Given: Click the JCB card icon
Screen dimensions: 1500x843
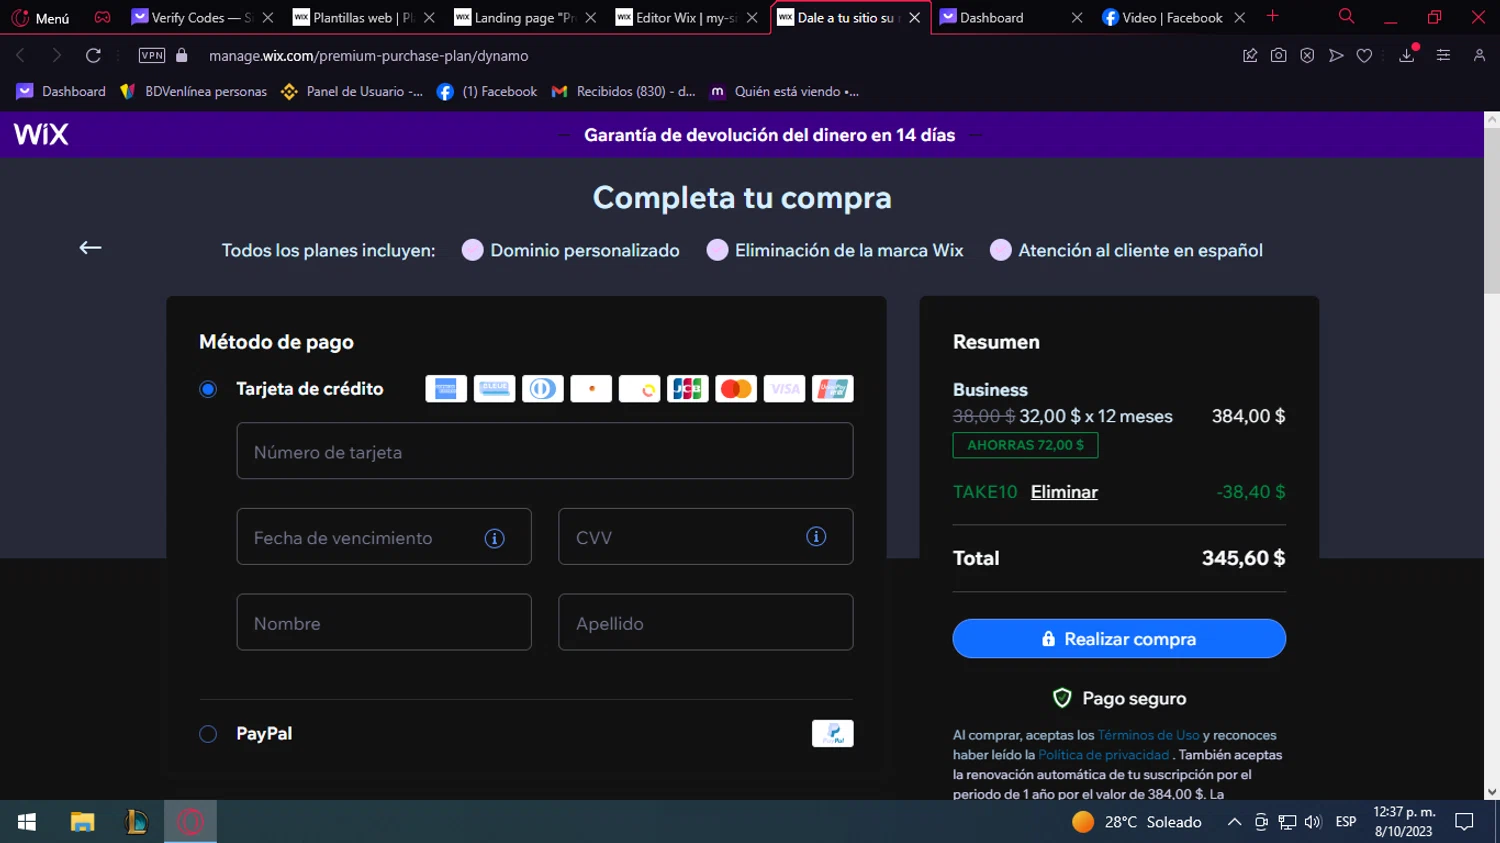Looking at the screenshot, I should tap(688, 389).
